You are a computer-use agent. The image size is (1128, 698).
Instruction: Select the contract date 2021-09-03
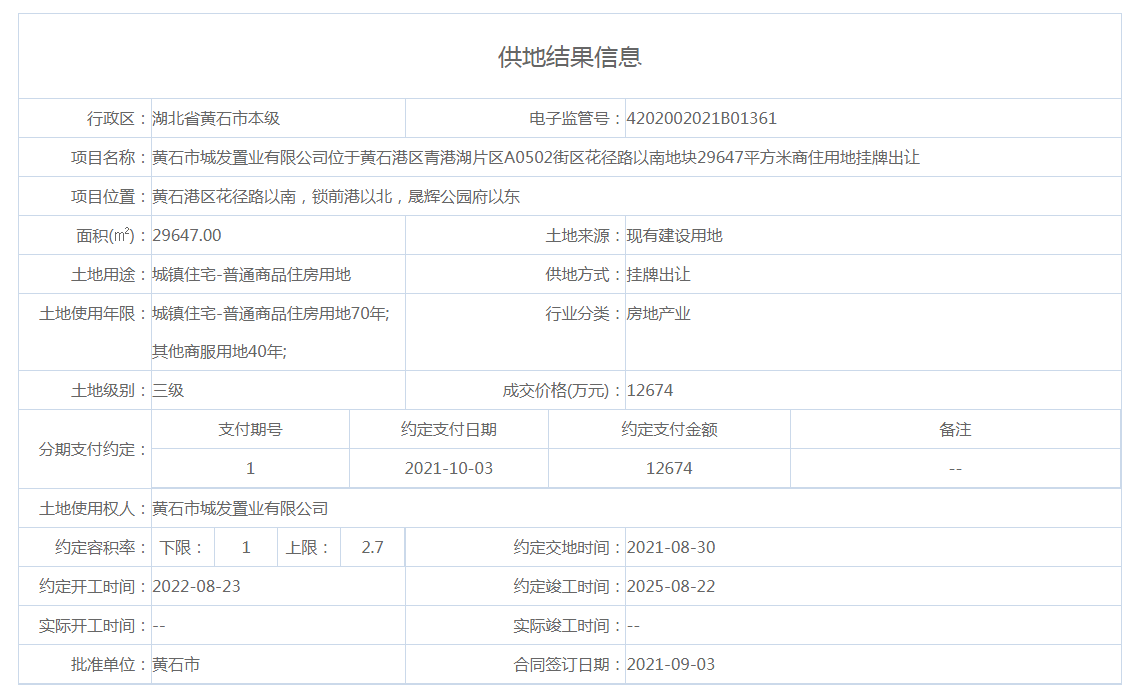click(671, 665)
